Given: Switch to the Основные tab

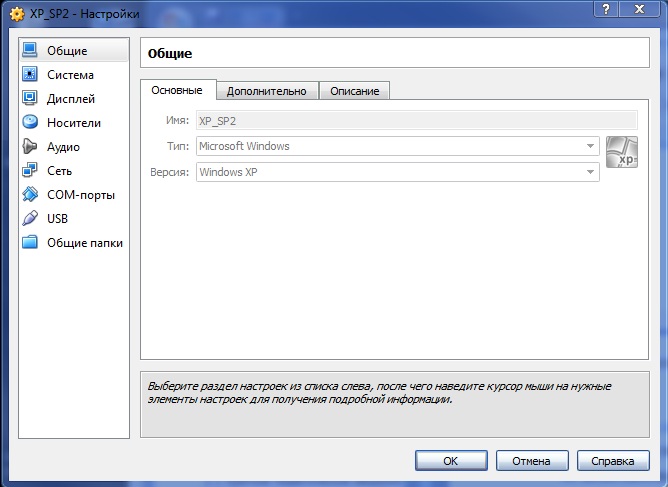Looking at the screenshot, I should click(x=177, y=90).
